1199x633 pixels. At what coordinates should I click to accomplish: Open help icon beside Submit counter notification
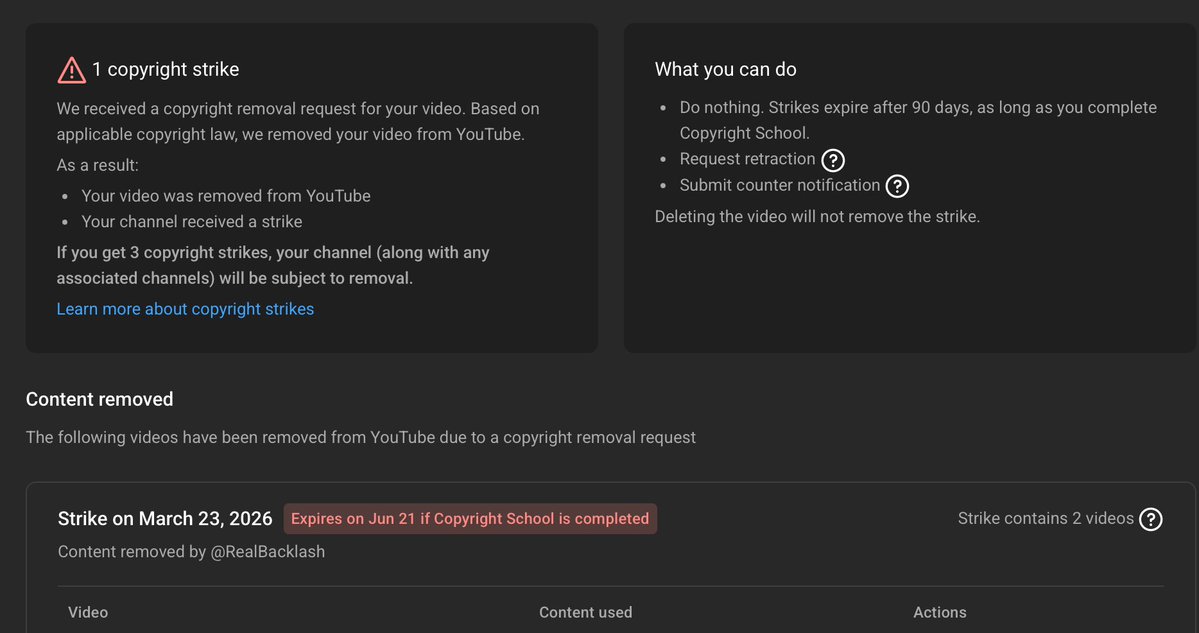(897, 187)
